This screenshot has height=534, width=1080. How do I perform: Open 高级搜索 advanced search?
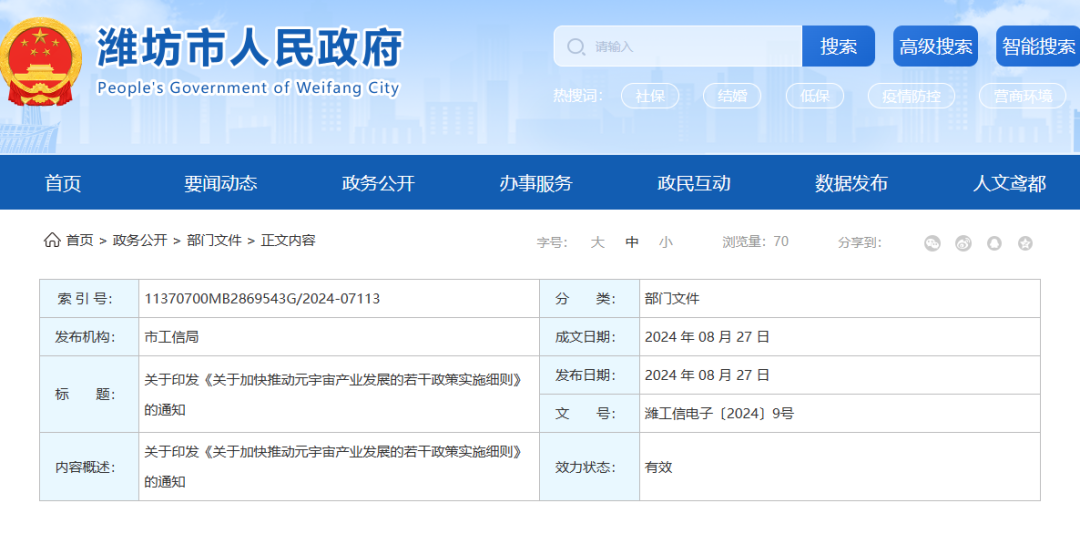pyautogui.click(x=935, y=46)
